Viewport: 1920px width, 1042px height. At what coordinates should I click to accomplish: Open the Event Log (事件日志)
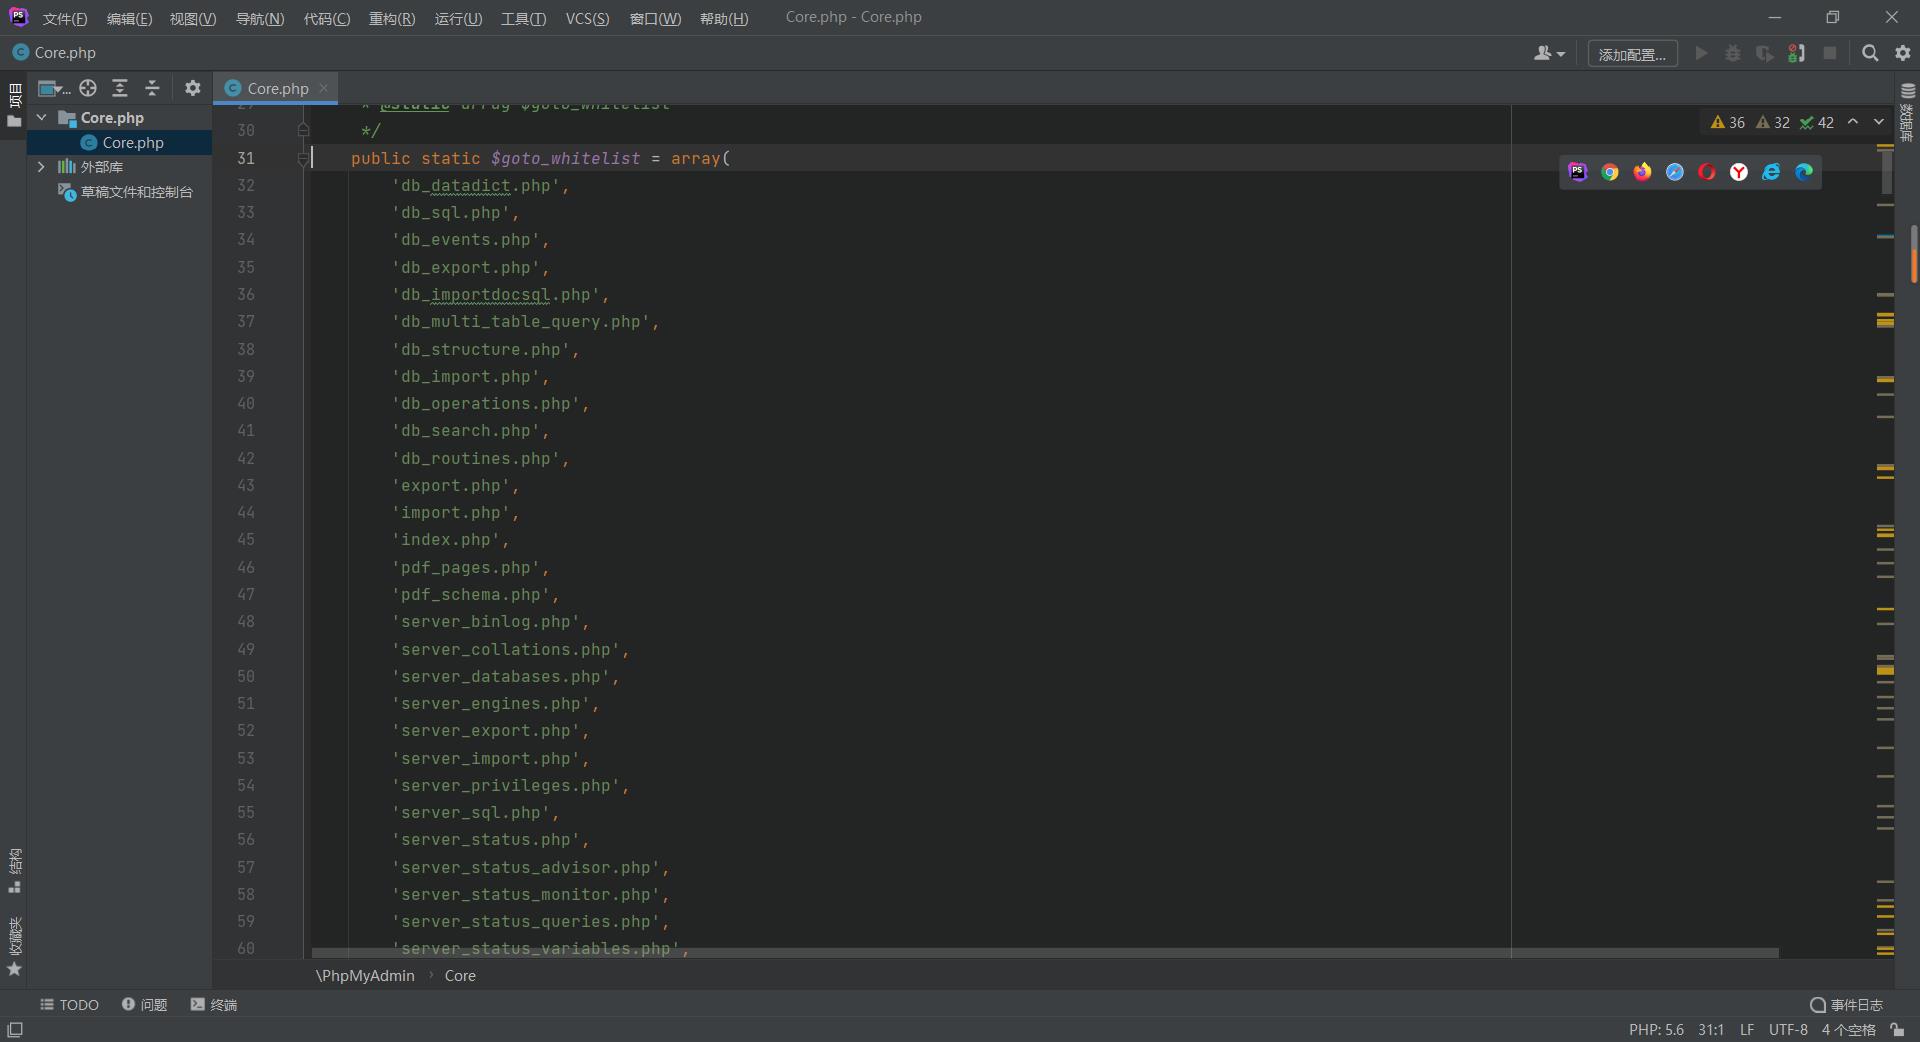point(1846,1005)
